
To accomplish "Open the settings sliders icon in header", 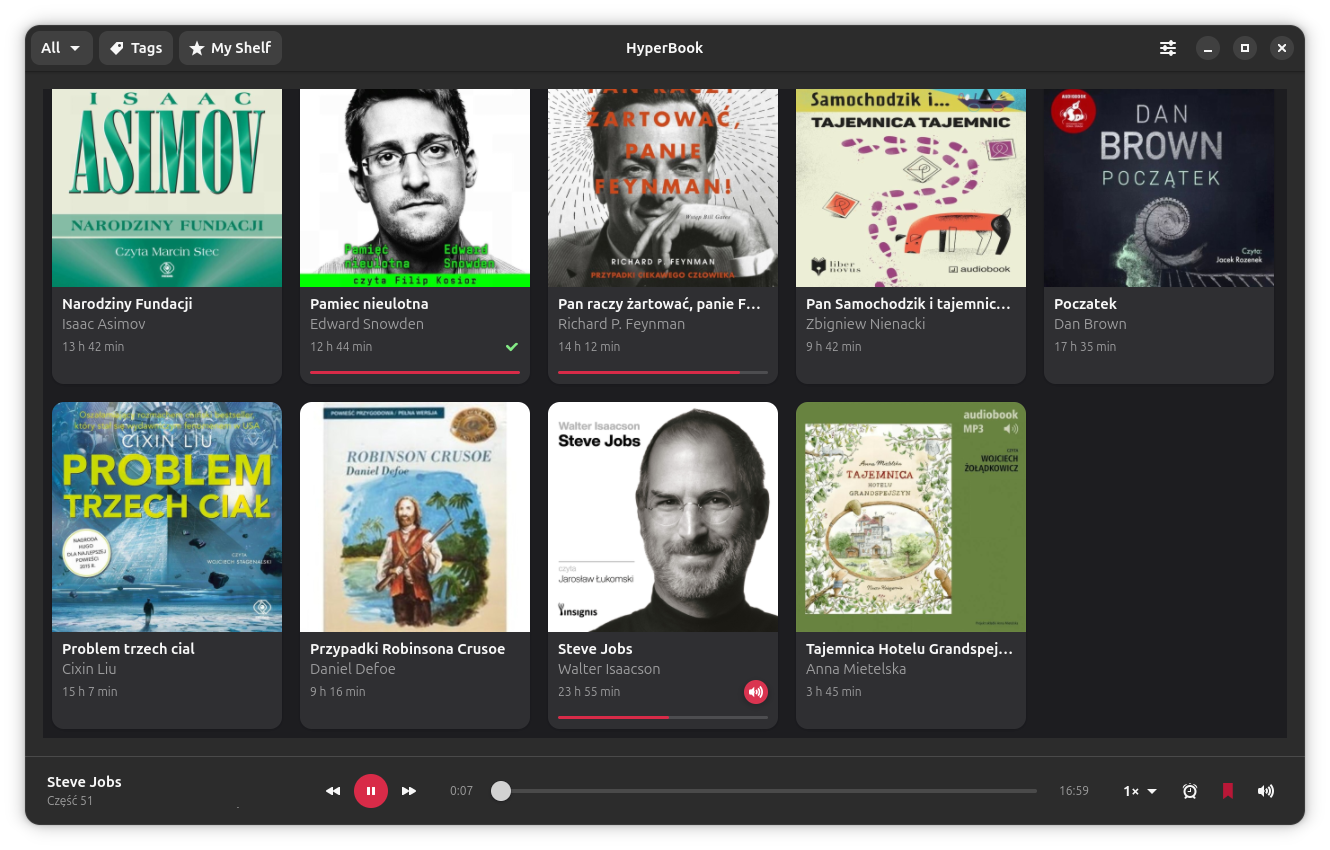I will click(x=1168, y=48).
